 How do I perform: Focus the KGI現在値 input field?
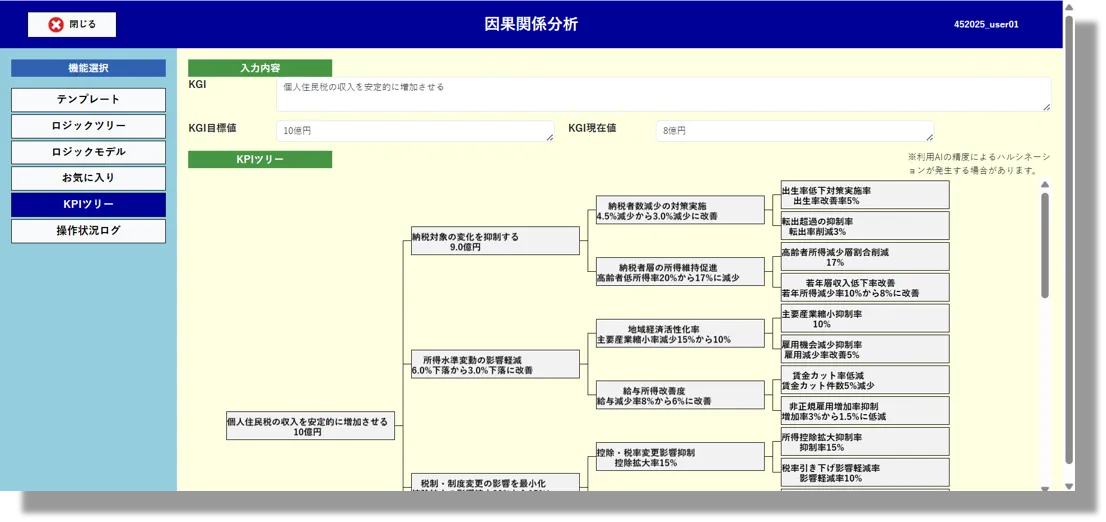(794, 131)
